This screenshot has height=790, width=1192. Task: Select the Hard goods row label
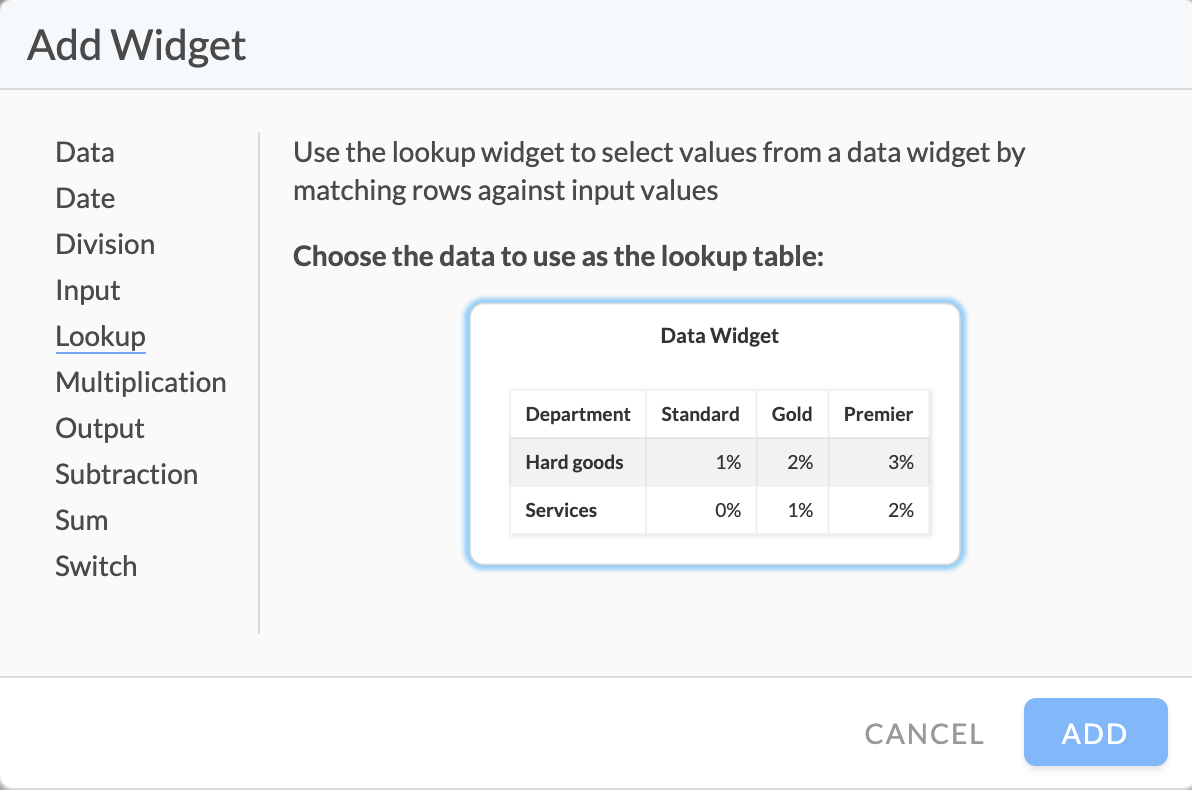pyautogui.click(x=574, y=462)
